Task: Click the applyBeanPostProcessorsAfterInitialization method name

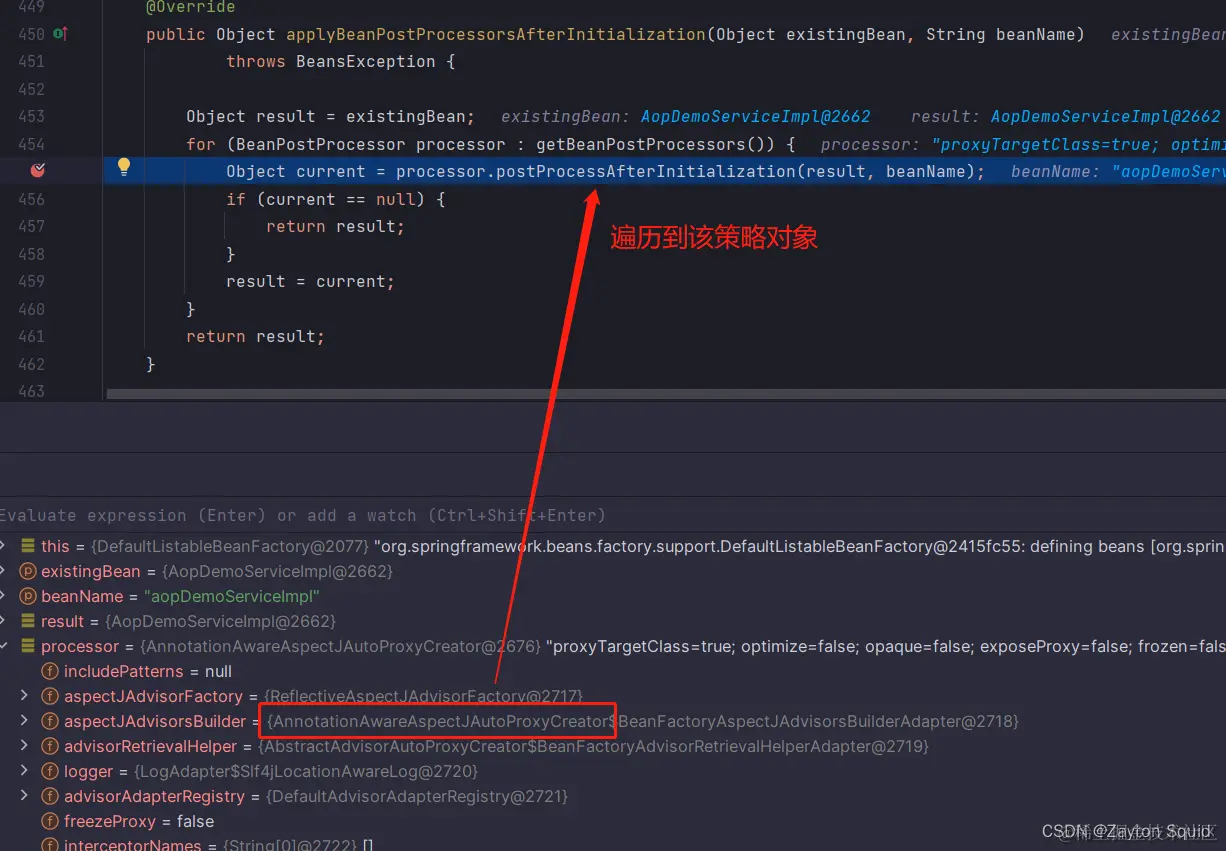Action: 496,34
